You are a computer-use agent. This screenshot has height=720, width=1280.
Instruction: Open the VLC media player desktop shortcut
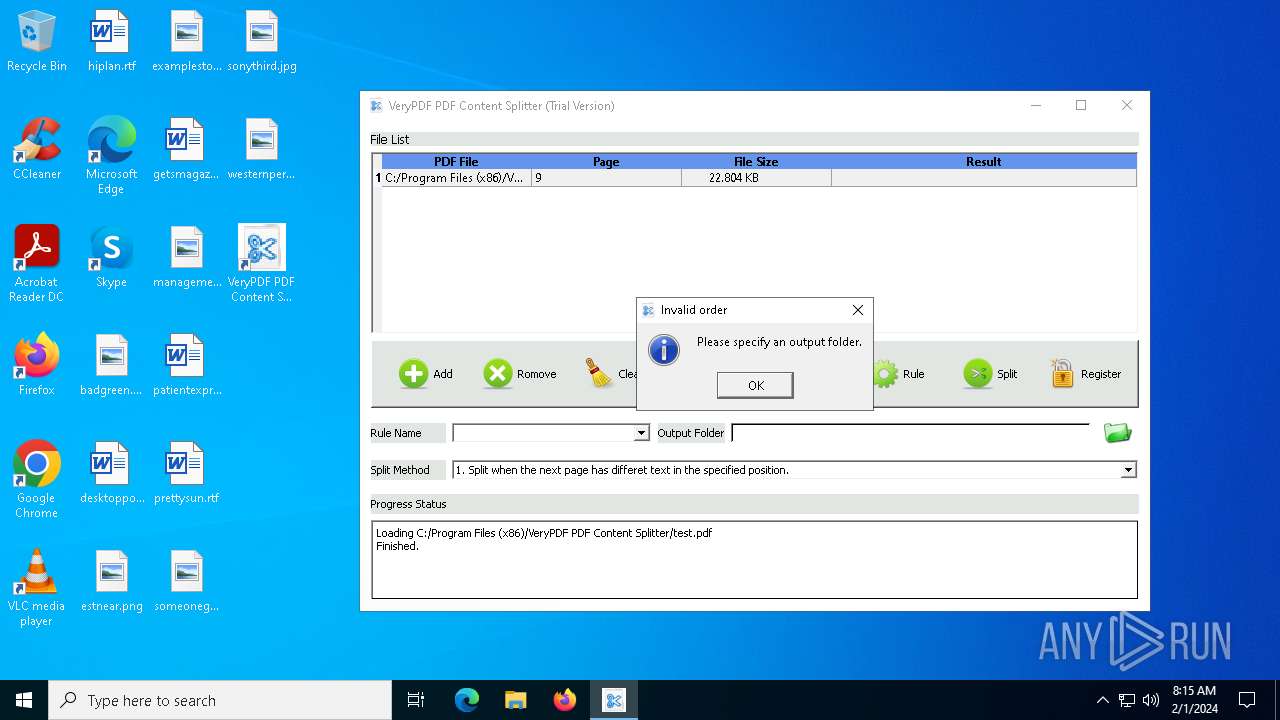coord(37,589)
